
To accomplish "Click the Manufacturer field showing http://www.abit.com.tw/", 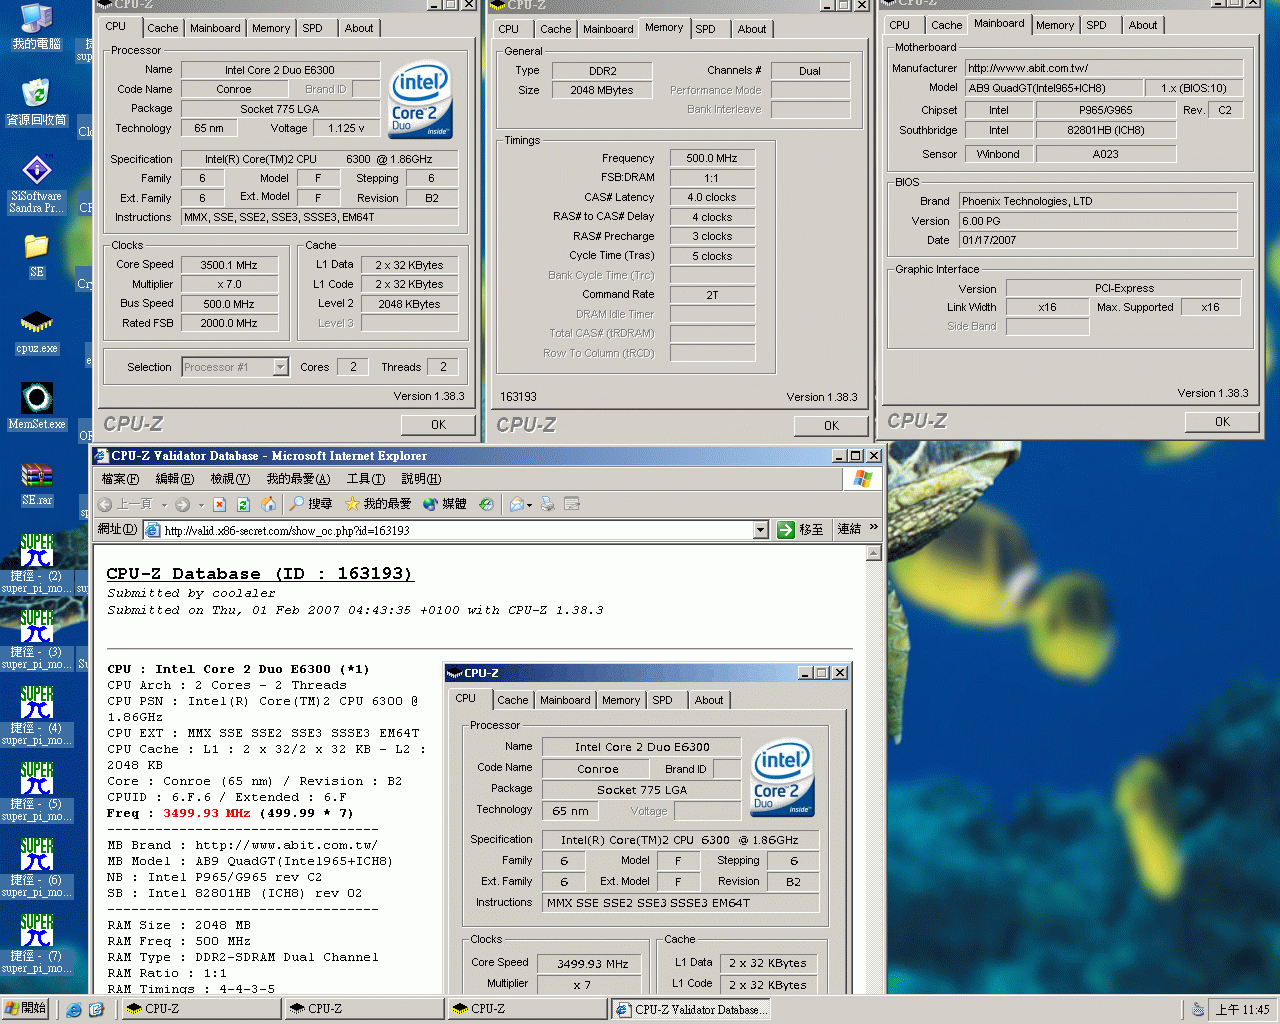I will 1104,68.
